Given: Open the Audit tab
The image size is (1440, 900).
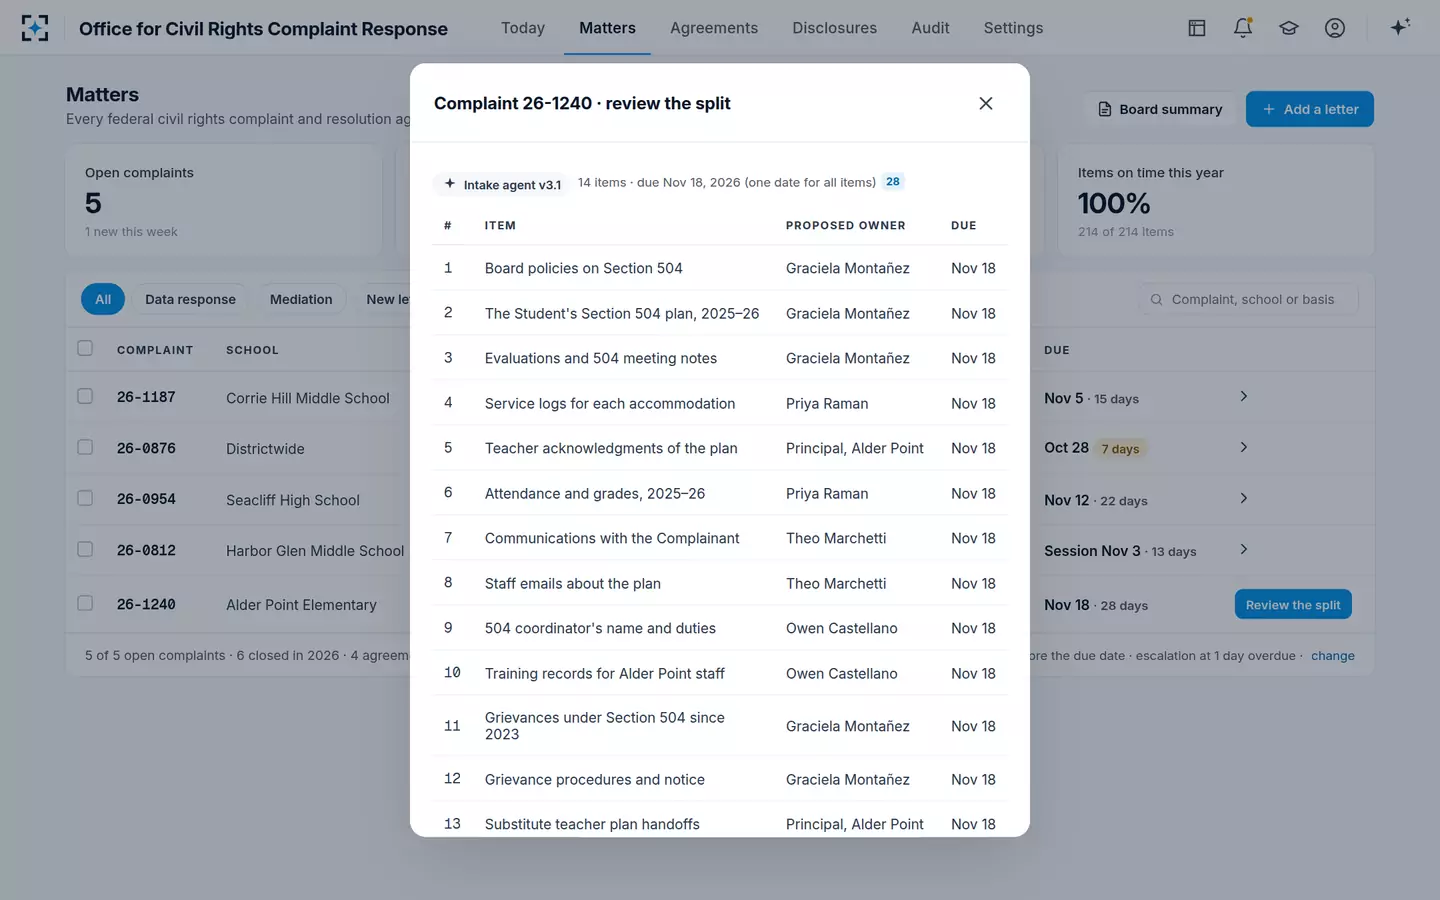Looking at the screenshot, I should [930, 28].
